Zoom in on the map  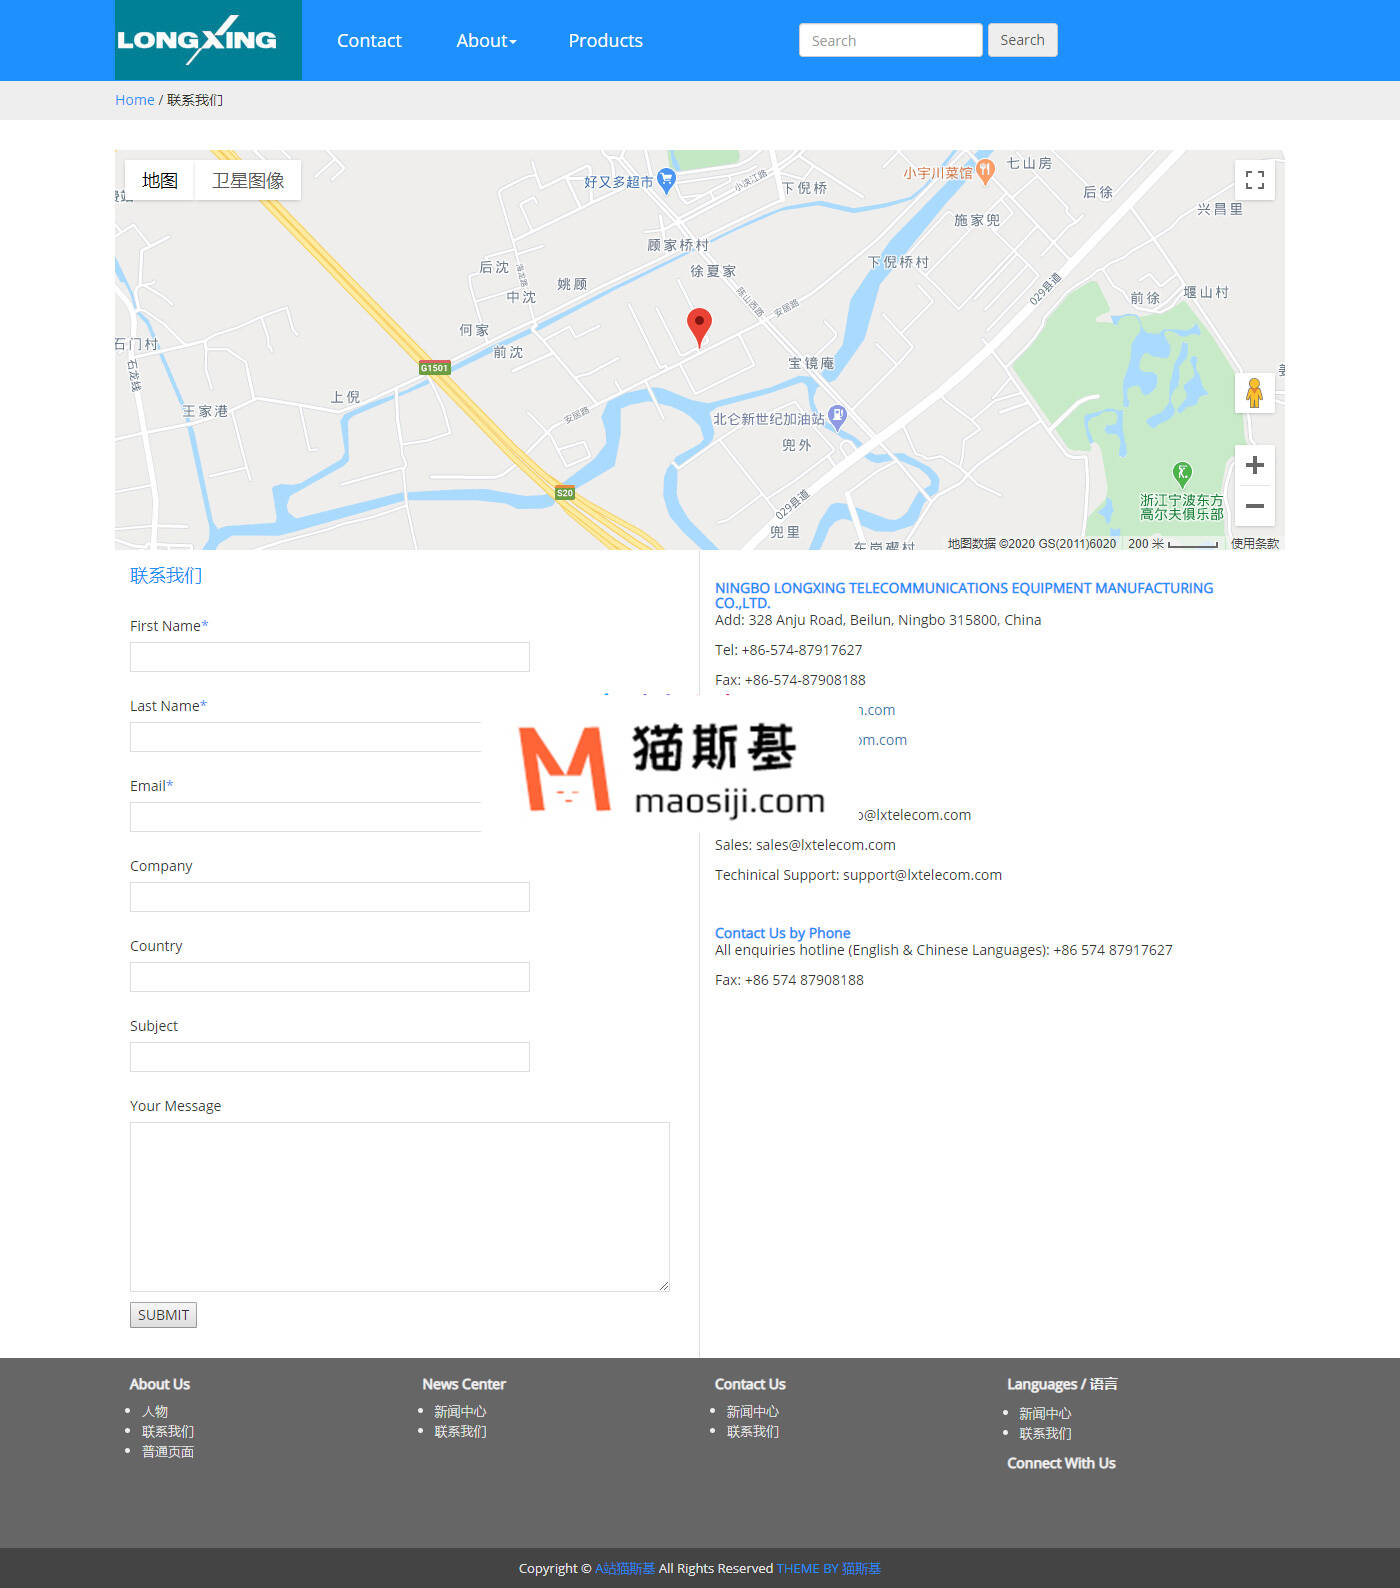click(1254, 465)
